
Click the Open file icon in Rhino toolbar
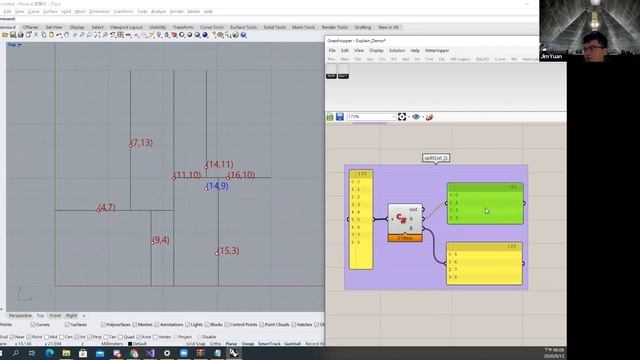[5, 35]
